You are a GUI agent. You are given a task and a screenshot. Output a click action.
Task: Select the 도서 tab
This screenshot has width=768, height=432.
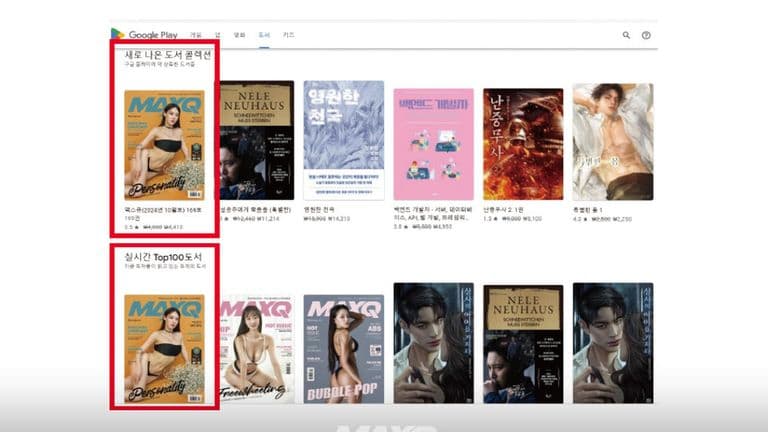pos(264,35)
